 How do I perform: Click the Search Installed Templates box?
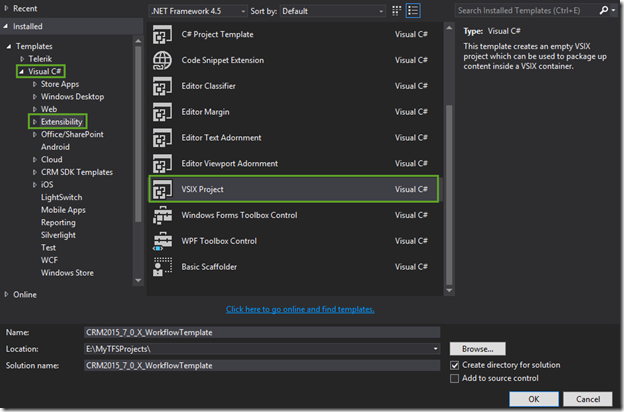[526, 10]
